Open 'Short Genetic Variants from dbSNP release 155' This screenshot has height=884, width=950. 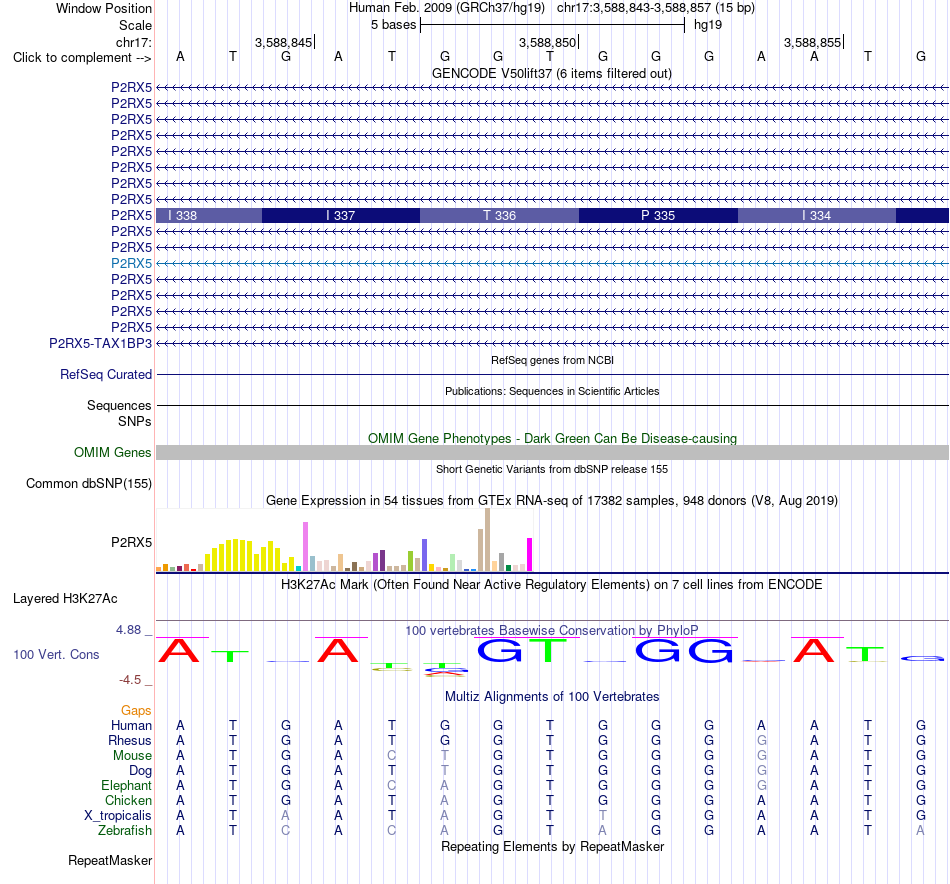click(552, 469)
